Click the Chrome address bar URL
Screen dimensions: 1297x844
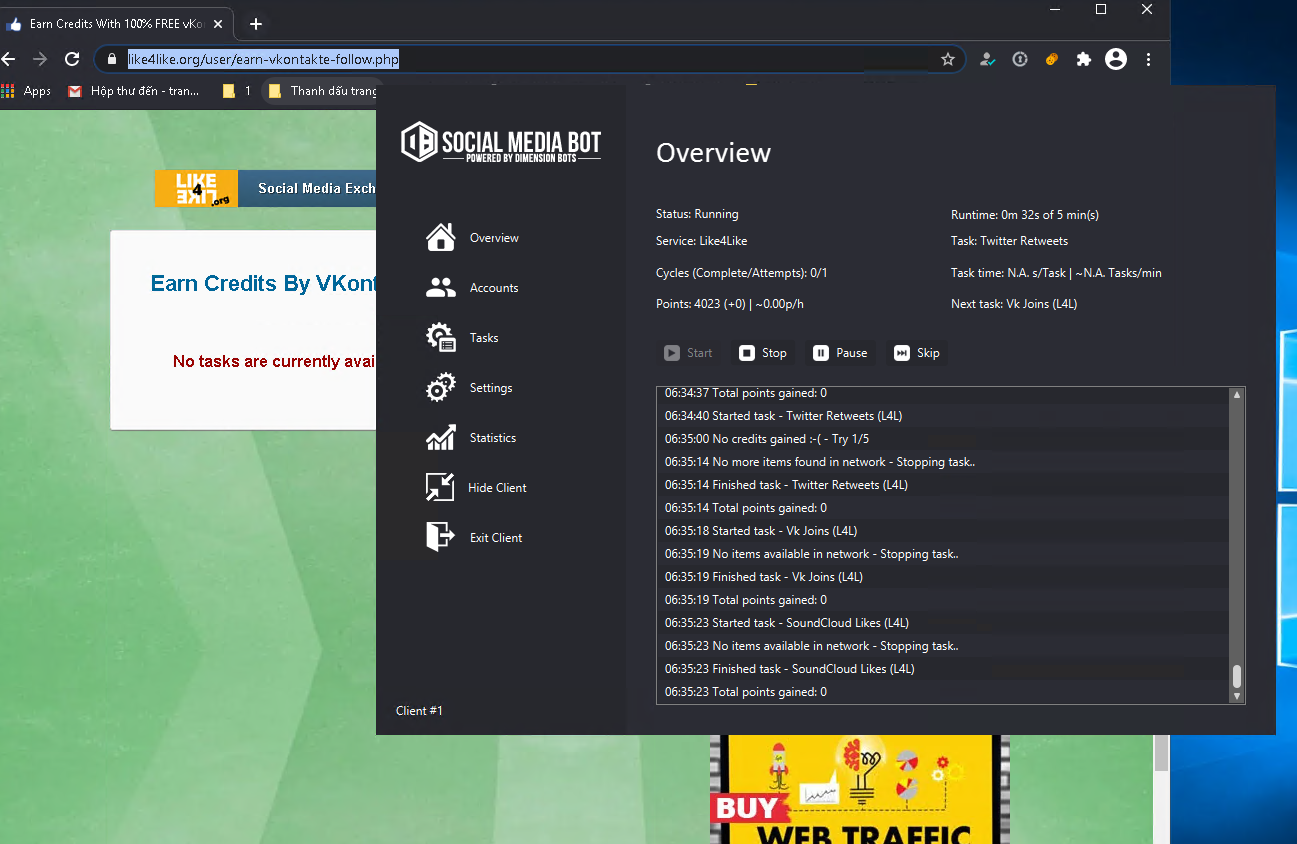click(x=263, y=60)
